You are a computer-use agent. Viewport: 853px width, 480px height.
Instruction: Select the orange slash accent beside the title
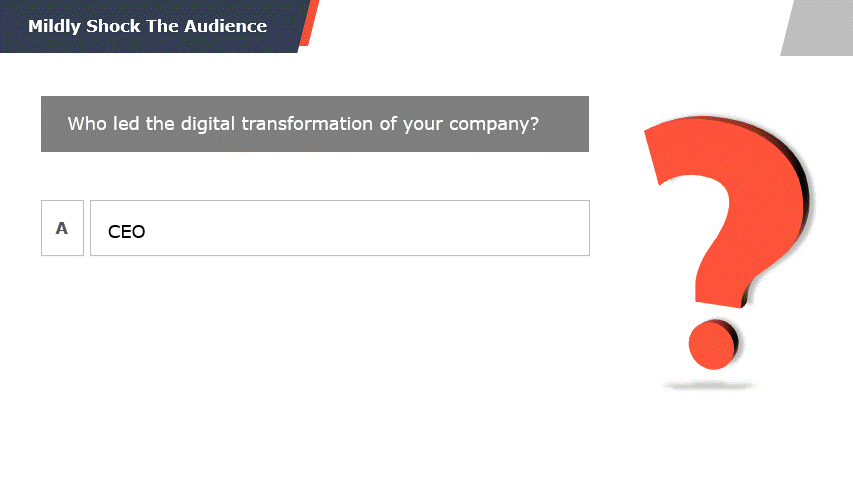310,23
